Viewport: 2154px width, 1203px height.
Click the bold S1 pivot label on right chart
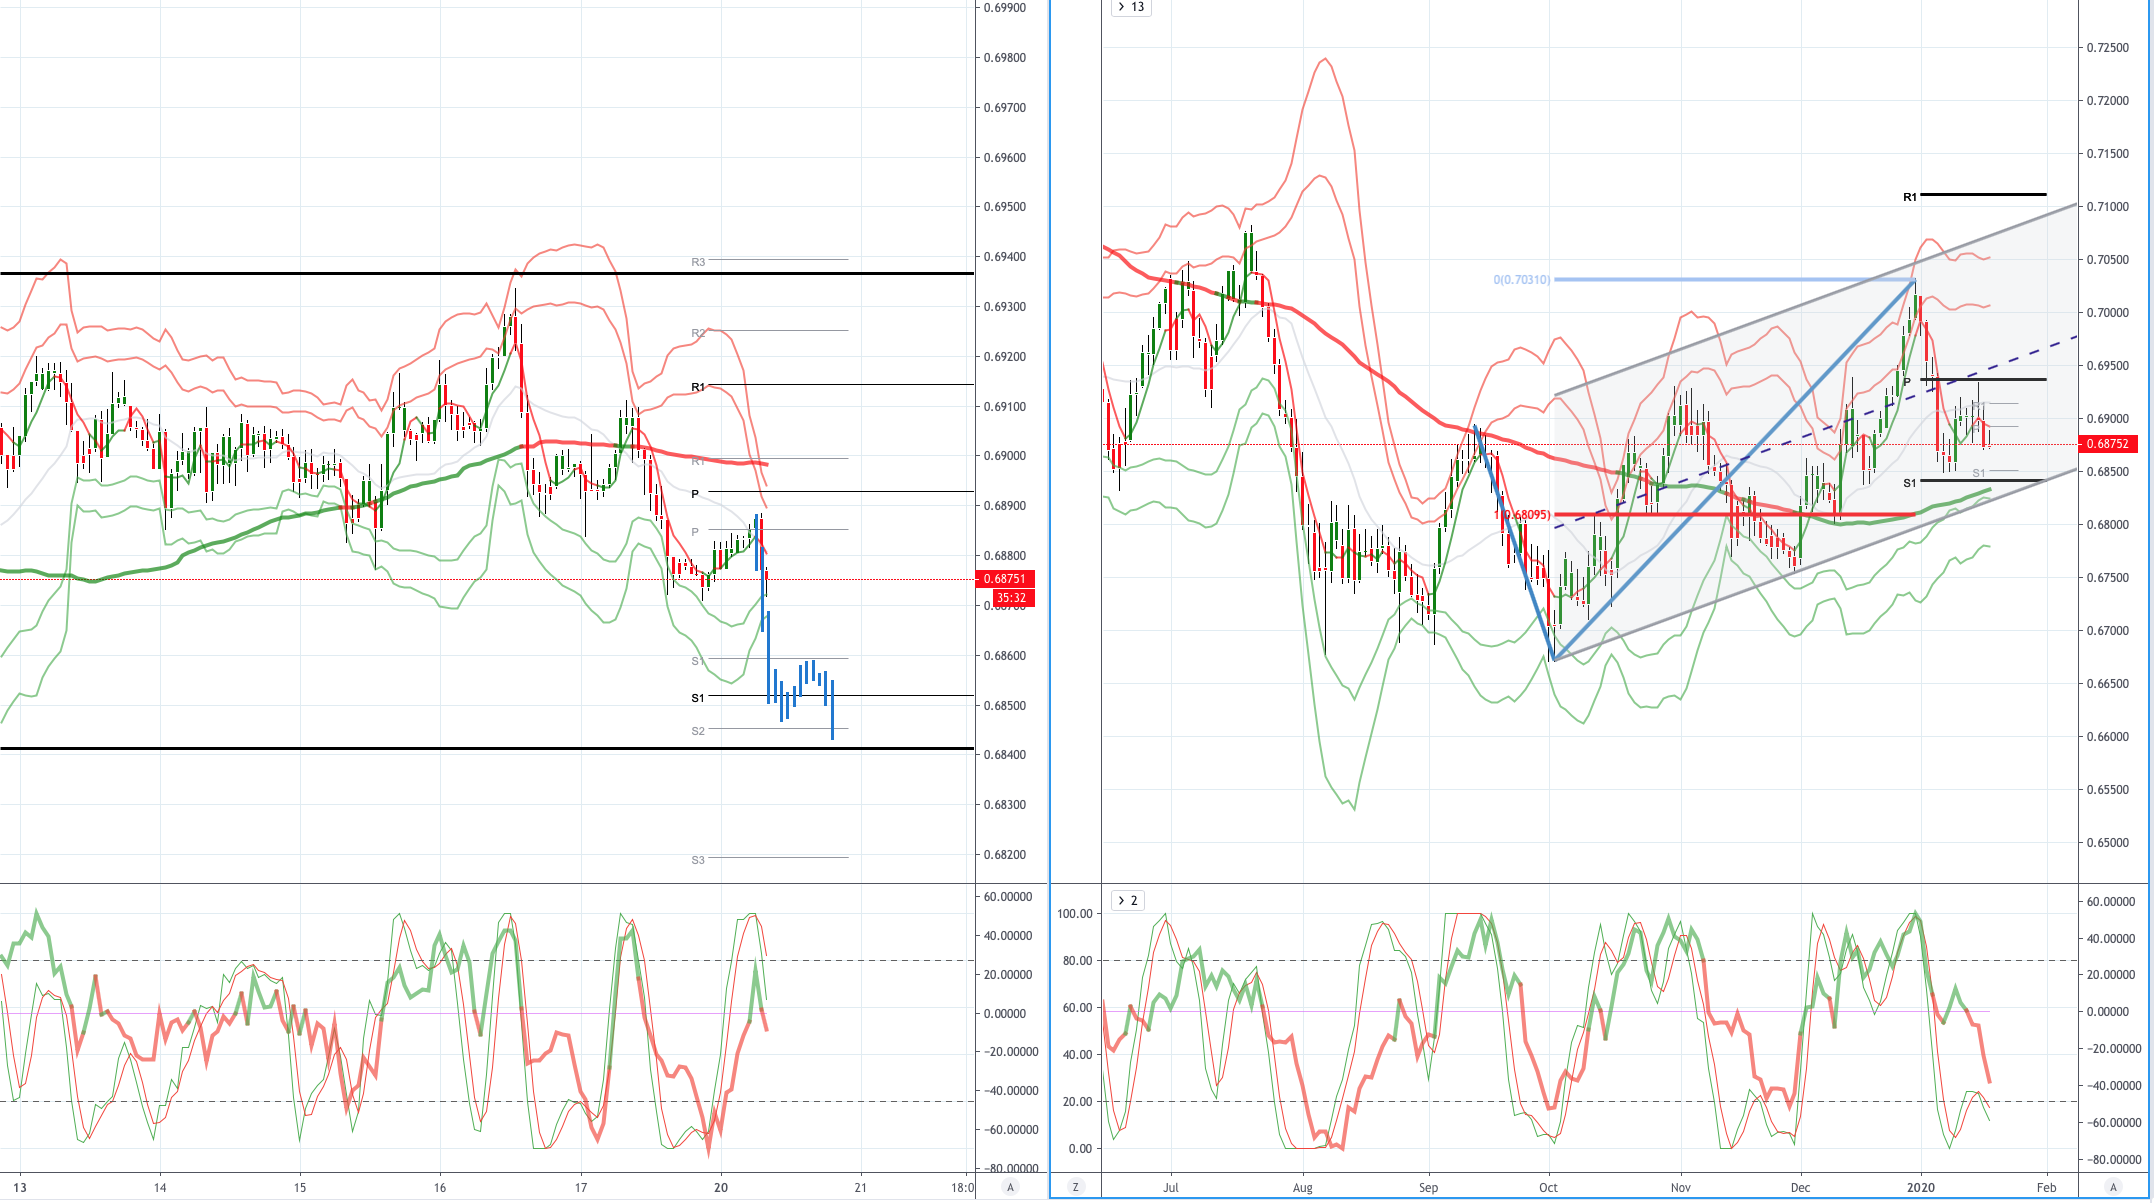[x=1910, y=483]
